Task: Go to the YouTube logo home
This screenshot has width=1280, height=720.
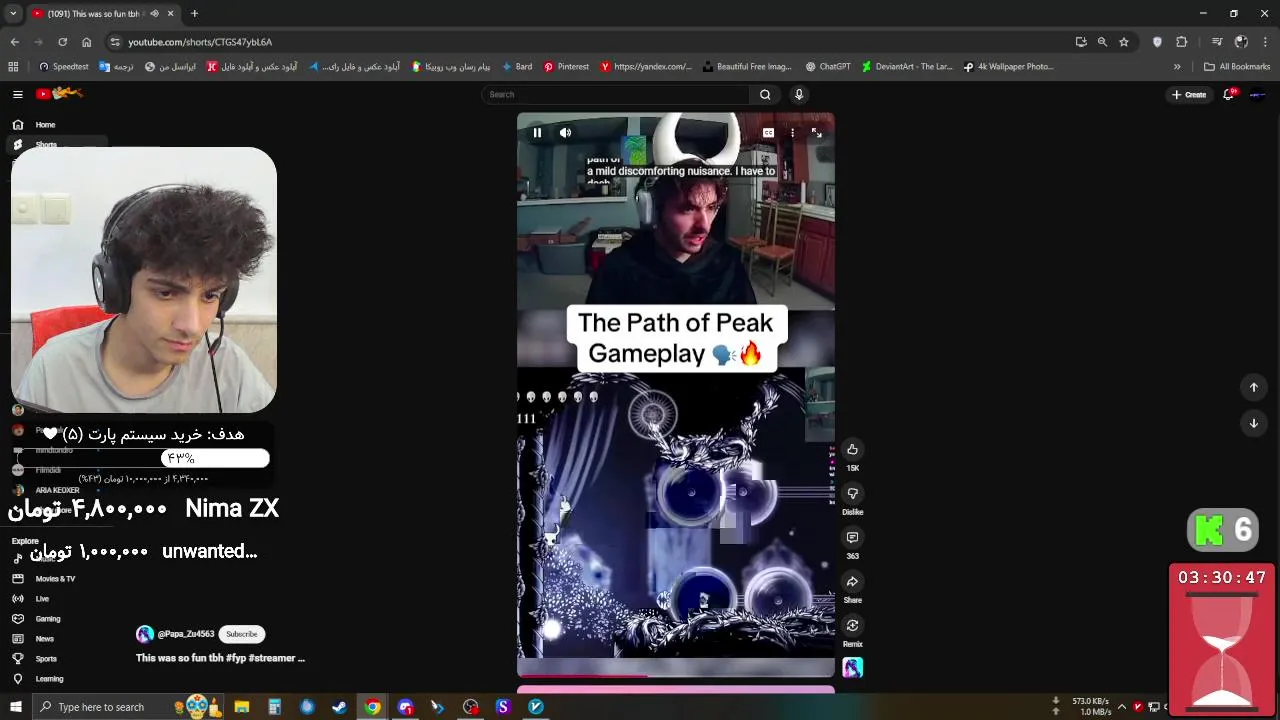Action: [60, 94]
